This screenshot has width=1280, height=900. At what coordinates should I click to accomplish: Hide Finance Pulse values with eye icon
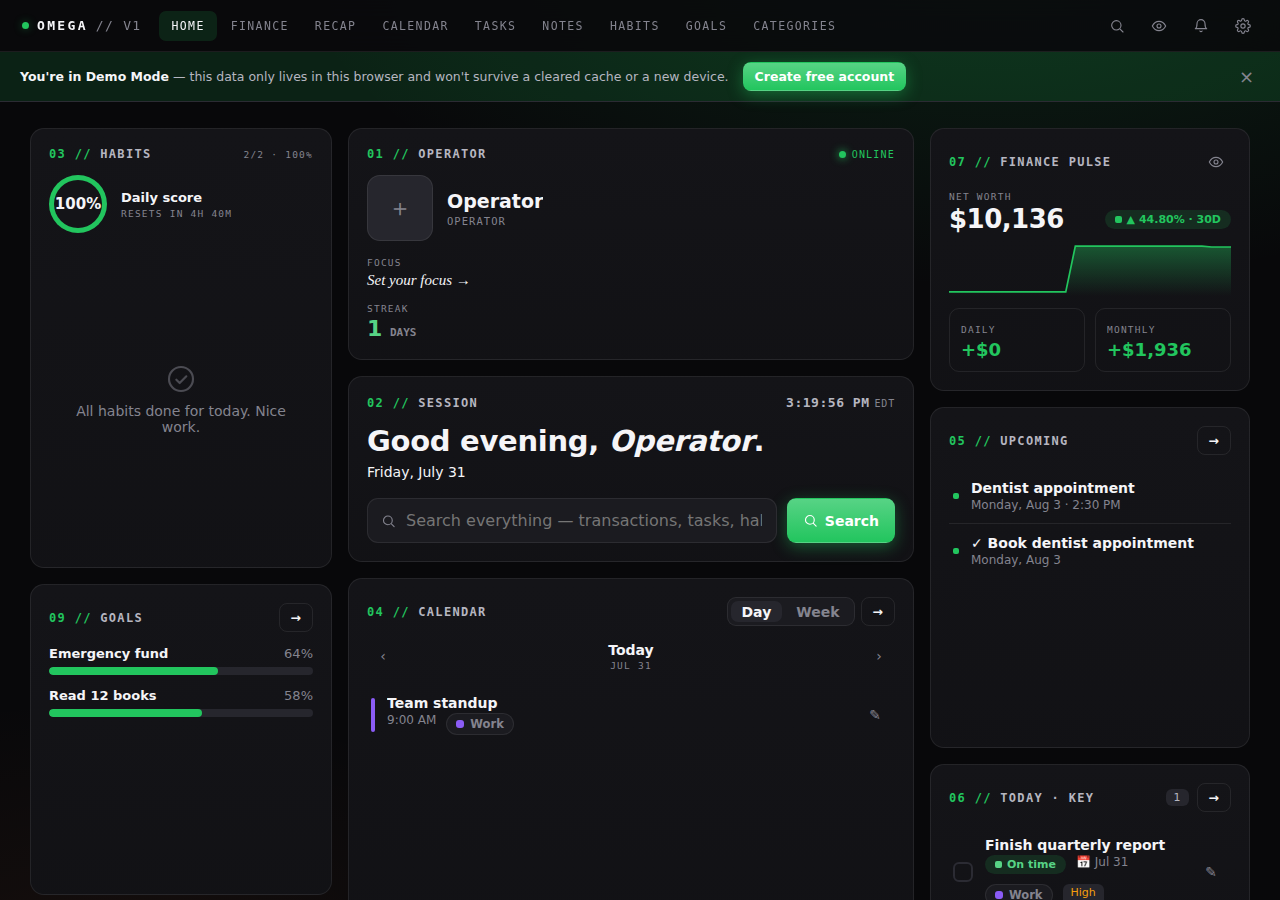pos(1216,162)
